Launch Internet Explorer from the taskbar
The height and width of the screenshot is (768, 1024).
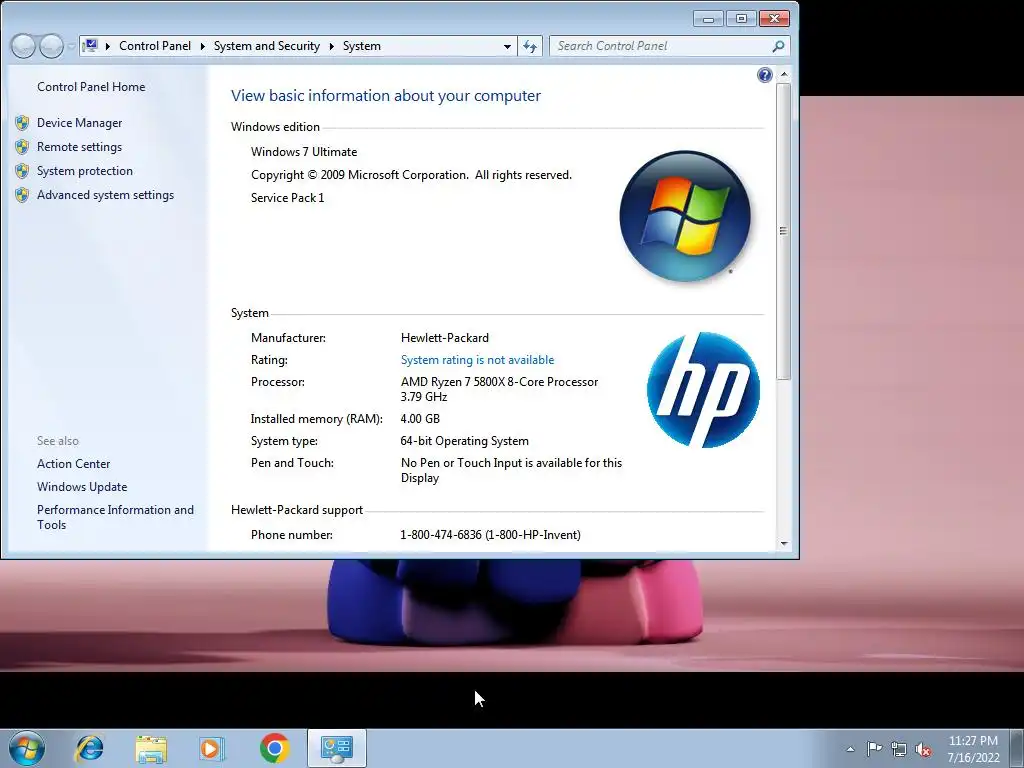click(x=89, y=748)
